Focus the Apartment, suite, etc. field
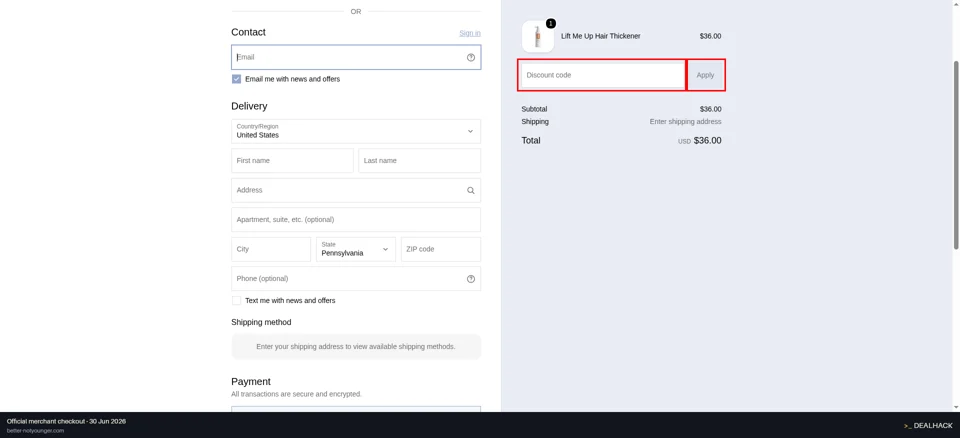 coord(356,219)
